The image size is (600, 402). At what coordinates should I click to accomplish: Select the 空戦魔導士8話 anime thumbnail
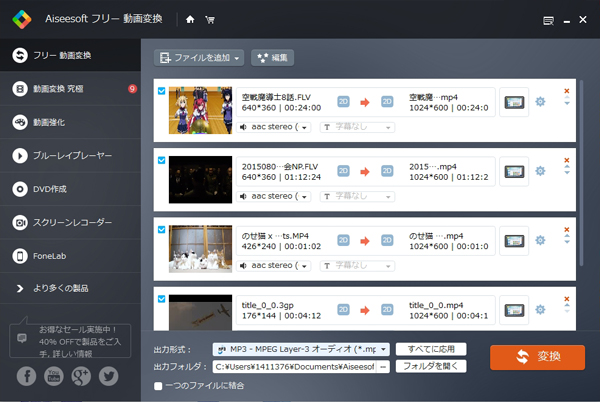(x=200, y=110)
